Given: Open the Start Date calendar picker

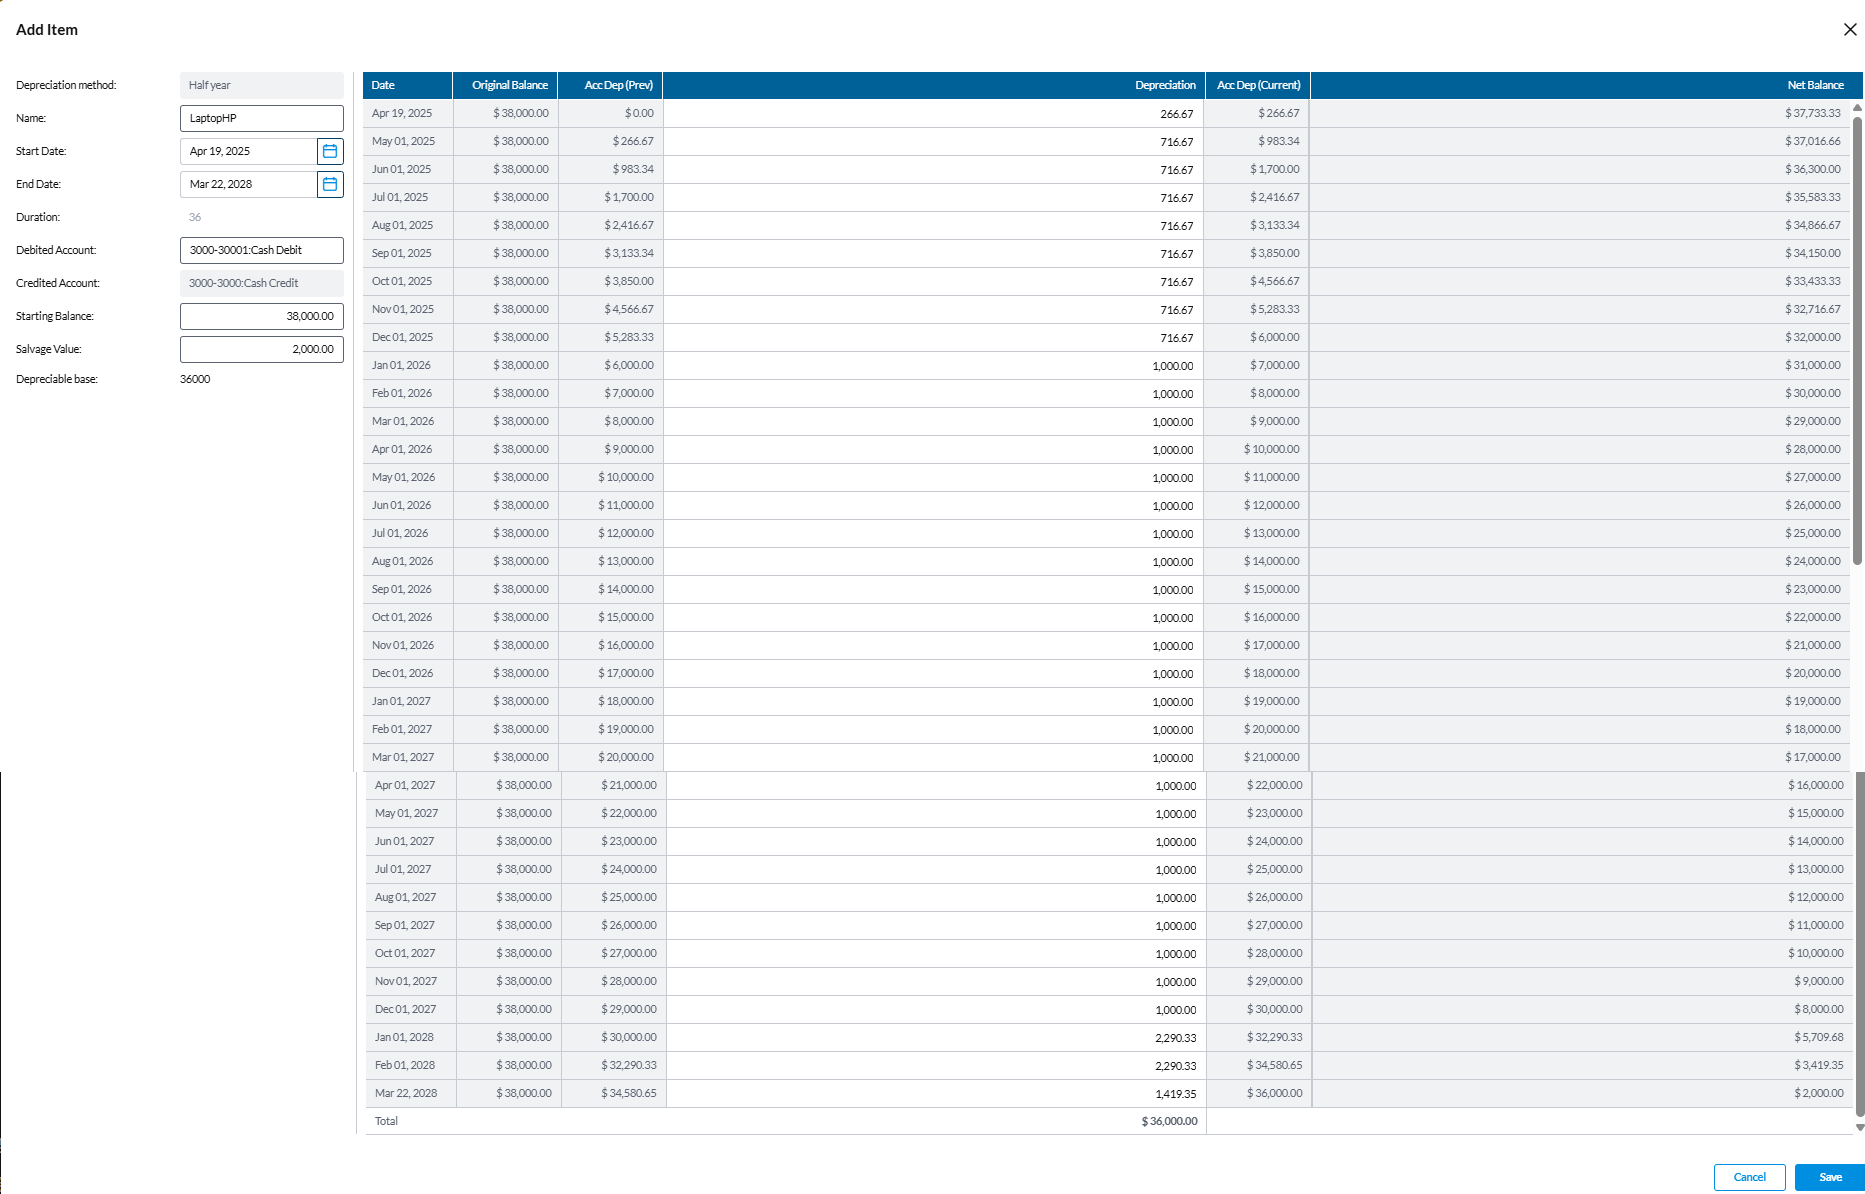Looking at the screenshot, I should coord(330,151).
